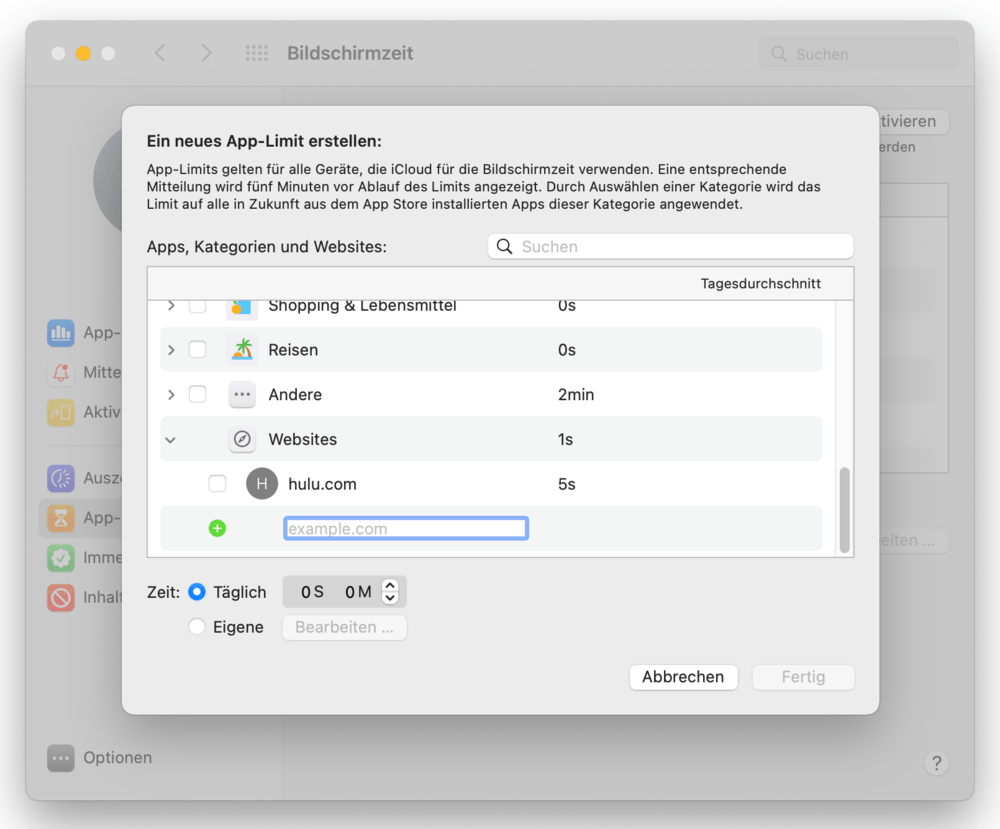Image resolution: width=1000 pixels, height=829 pixels.
Task: Click the show-all grid icon in toolbar
Action: coord(257,54)
